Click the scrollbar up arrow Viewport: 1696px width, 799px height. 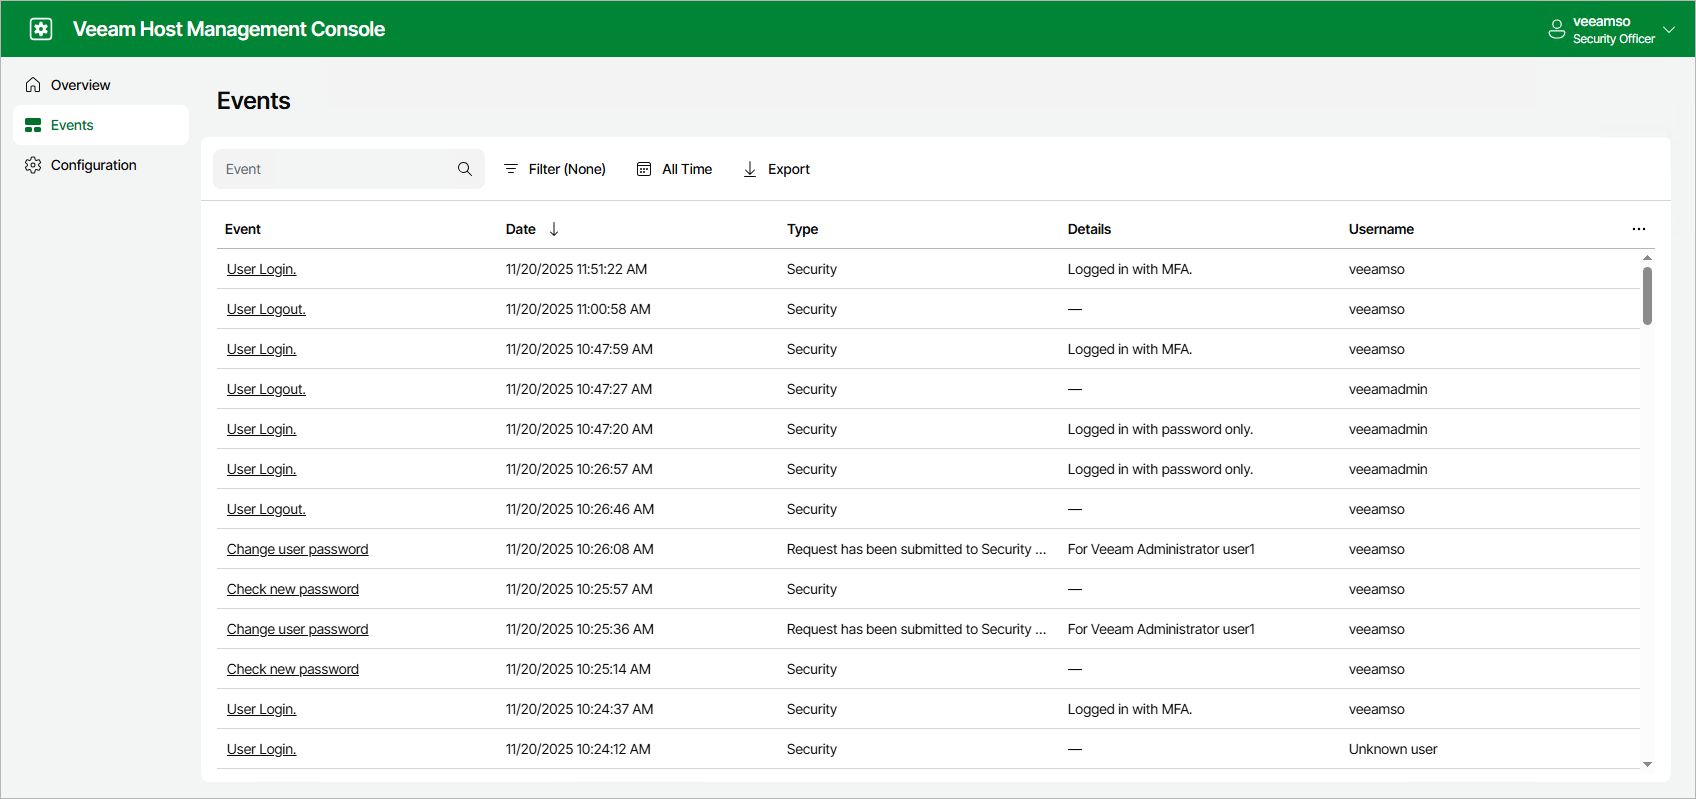click(x=1647, y=258)
